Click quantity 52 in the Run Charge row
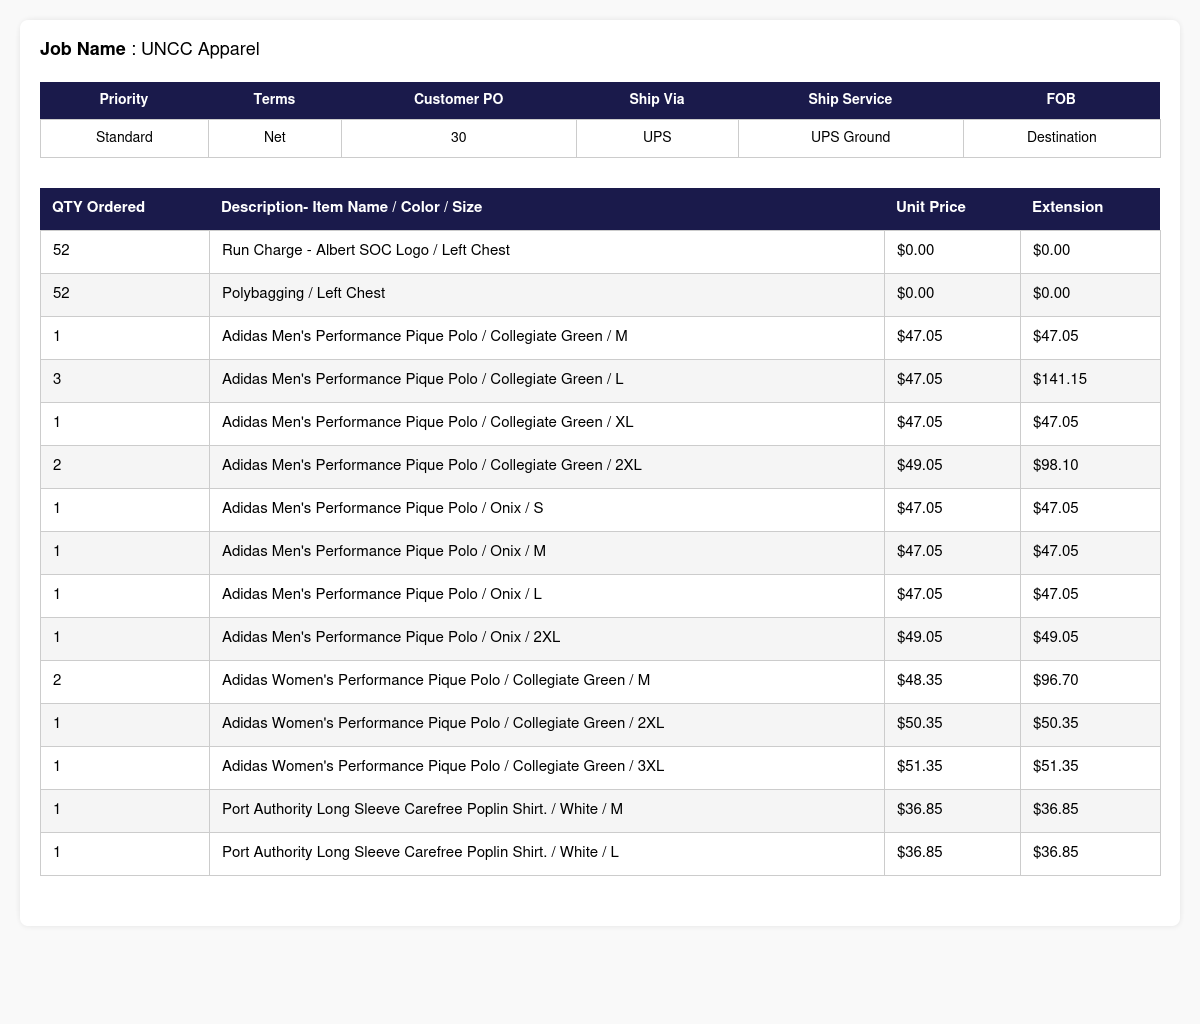Image resolution: width=1200 pixels, height=1024 pixels. click(61, 250)
